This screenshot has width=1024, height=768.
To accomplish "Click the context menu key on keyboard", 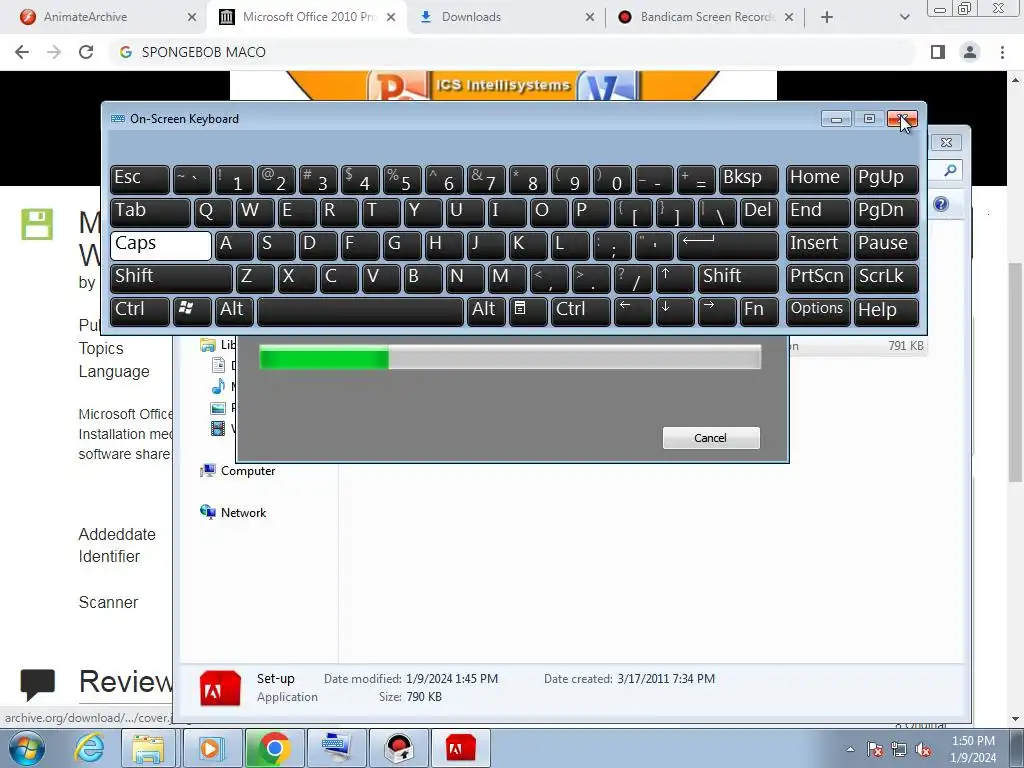I will [x=528, y=311].
